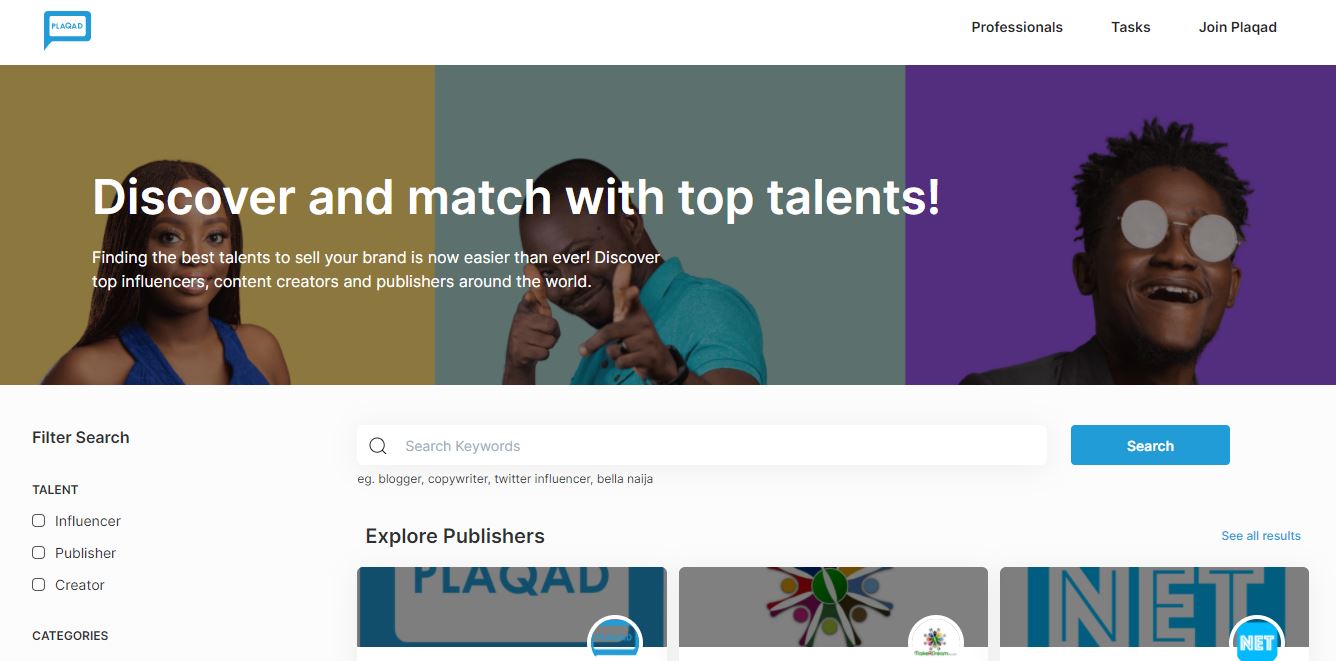Check the Publisher talent filter
The height and width of the screenshot is (661, 1336).
click(39, 553)
